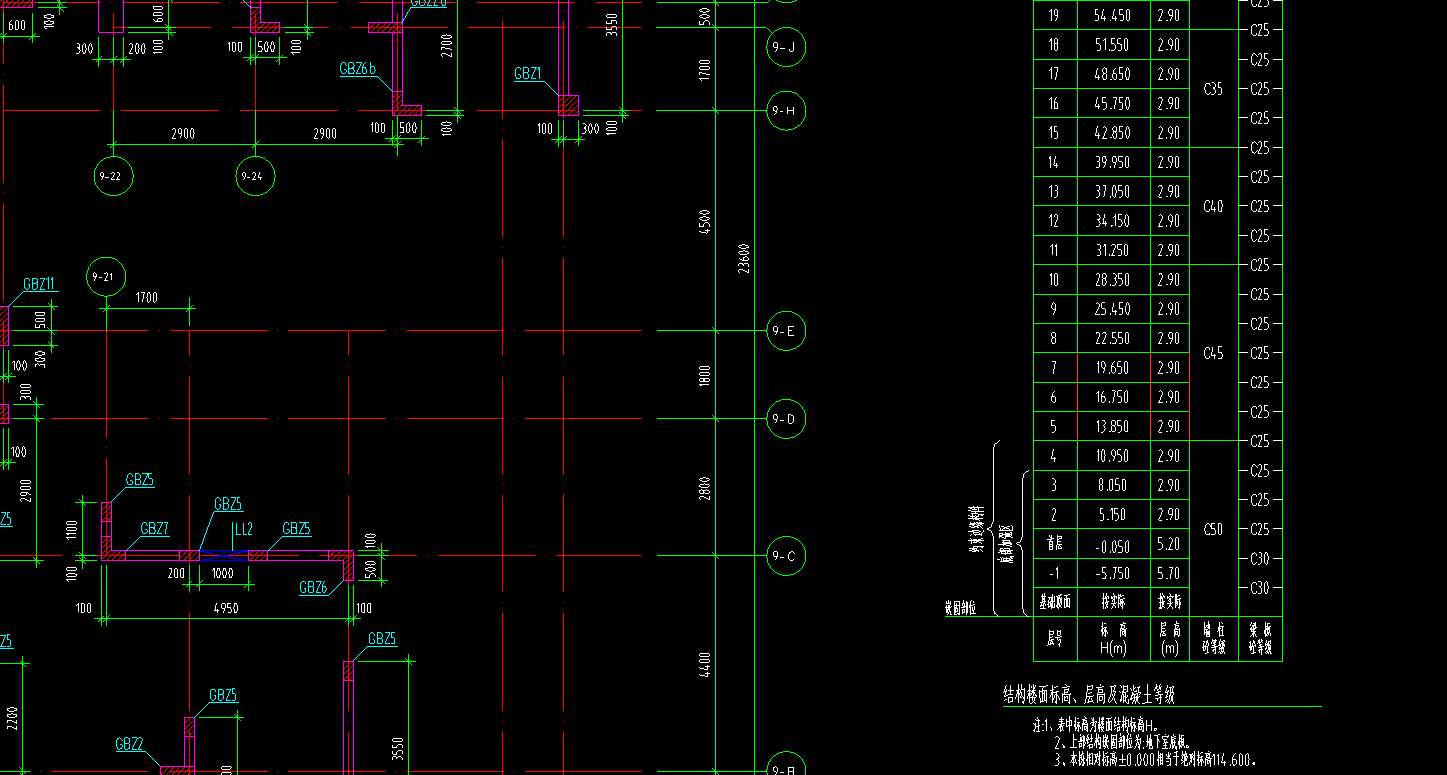Select elevation cell -0.050 in the table
This screenshot has width=1447, height=775.
pyautogui.click(x=1113, y=544)
